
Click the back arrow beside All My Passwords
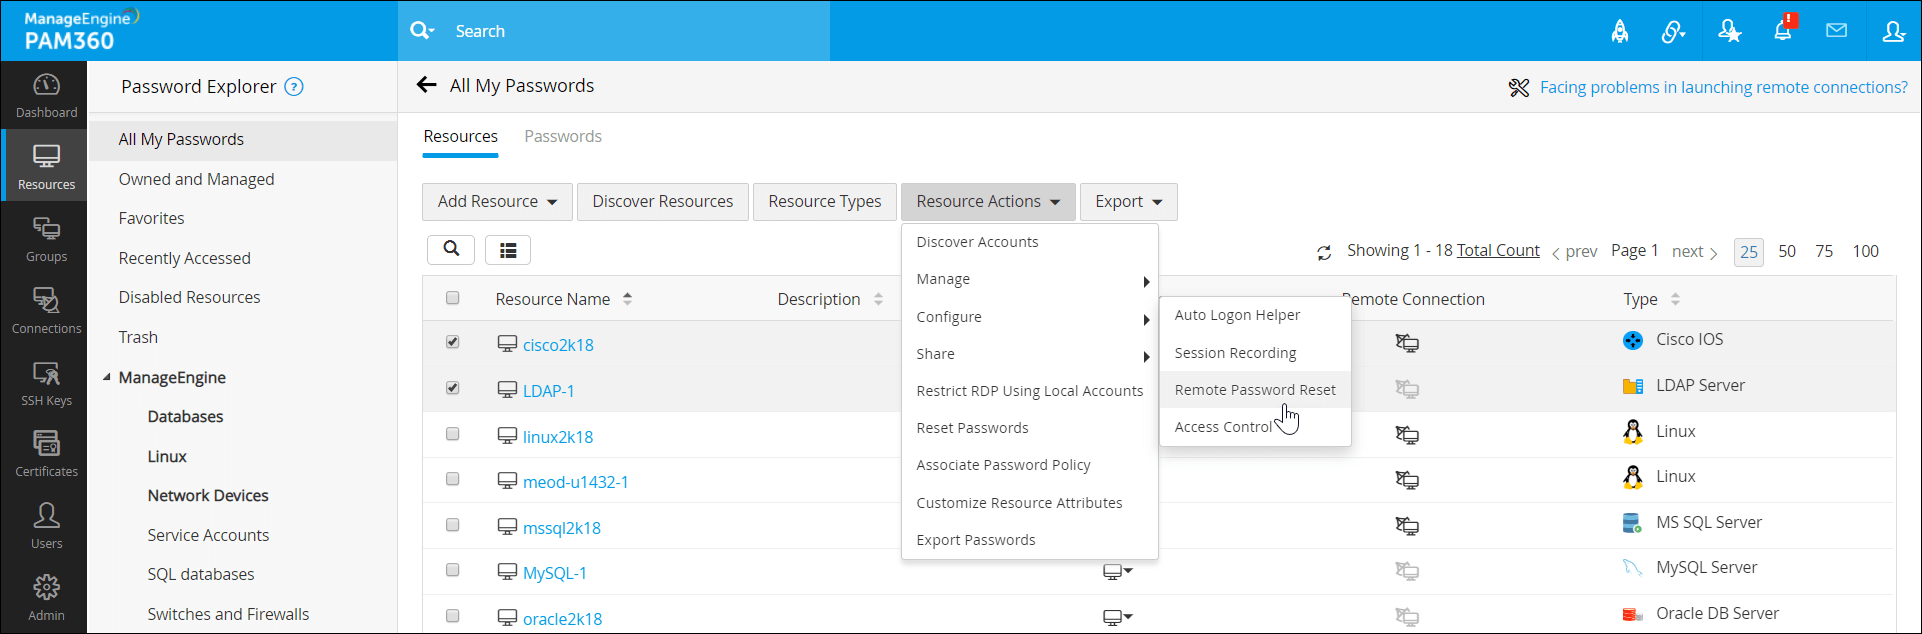[x=427, y=85]
